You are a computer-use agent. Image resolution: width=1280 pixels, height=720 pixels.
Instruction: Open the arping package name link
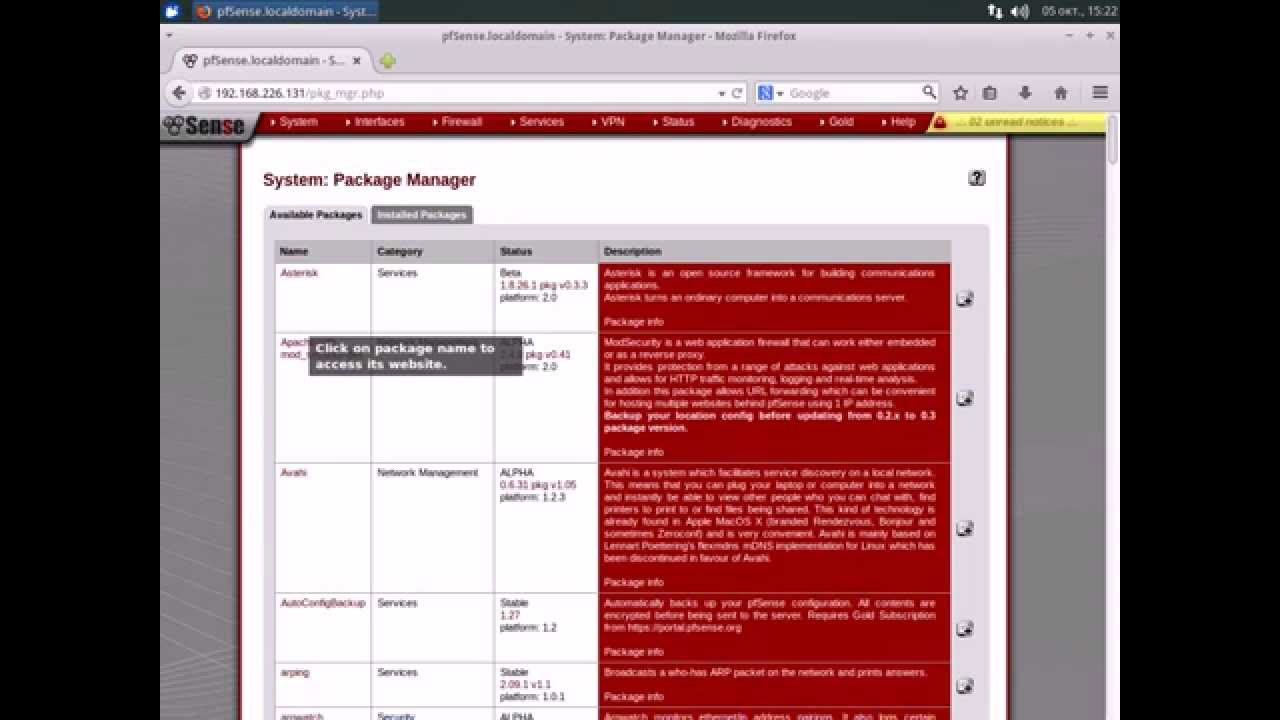click(295, 673)
